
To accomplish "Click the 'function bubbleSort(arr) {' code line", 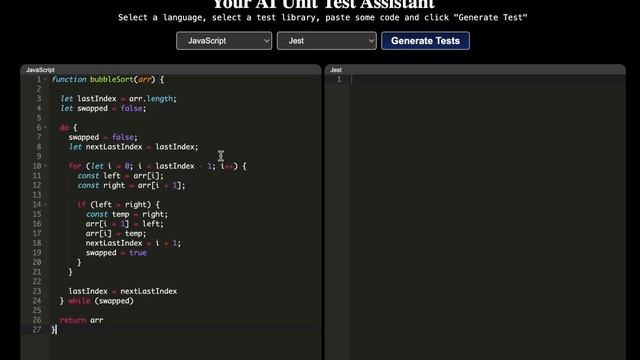I will click(108, 80).
